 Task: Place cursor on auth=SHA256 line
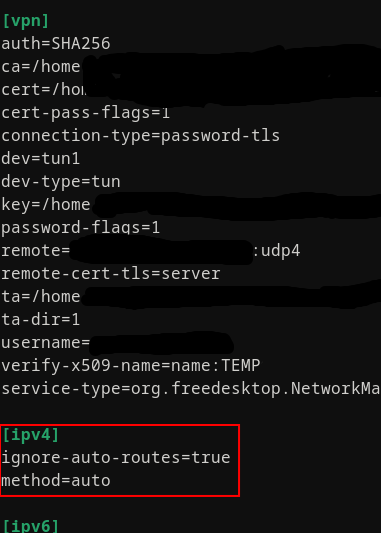click(x=56, y=44)
